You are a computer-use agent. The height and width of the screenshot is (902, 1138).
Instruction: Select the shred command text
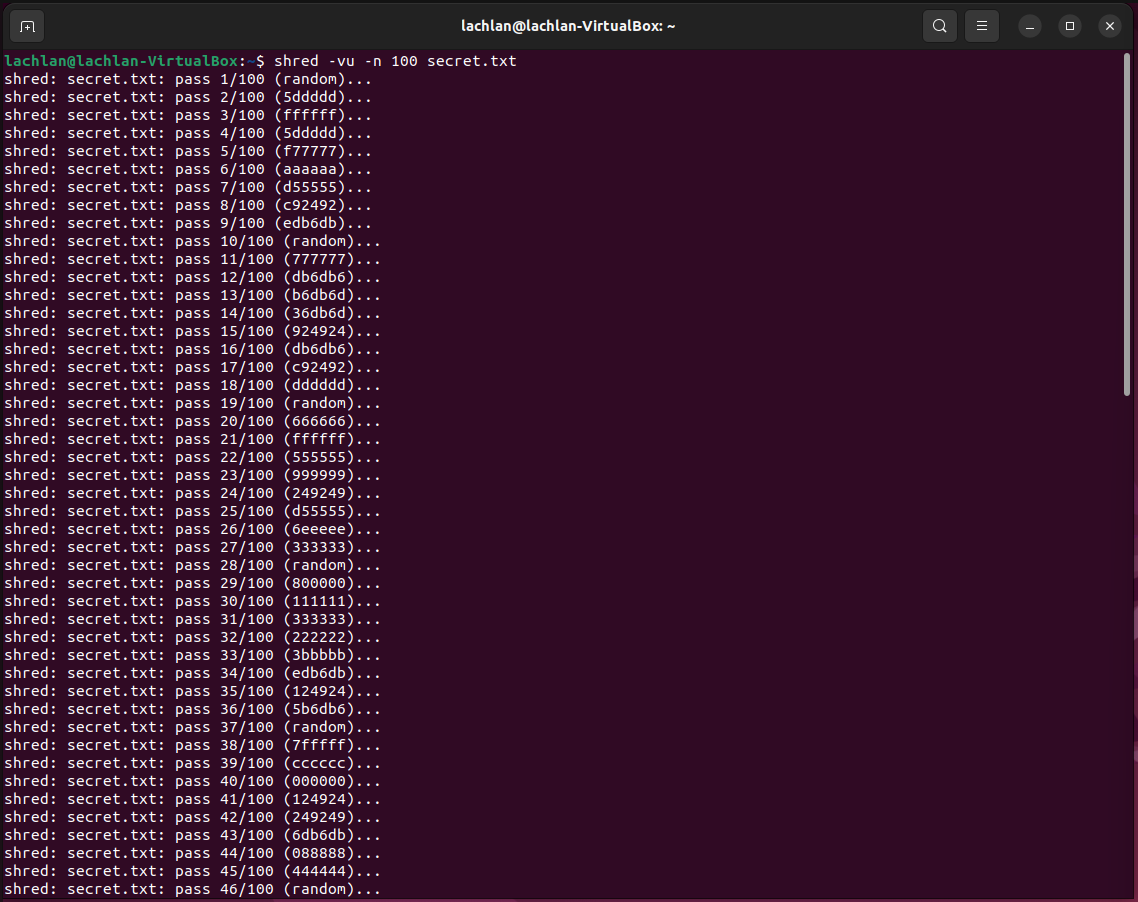tap(296, 61)
